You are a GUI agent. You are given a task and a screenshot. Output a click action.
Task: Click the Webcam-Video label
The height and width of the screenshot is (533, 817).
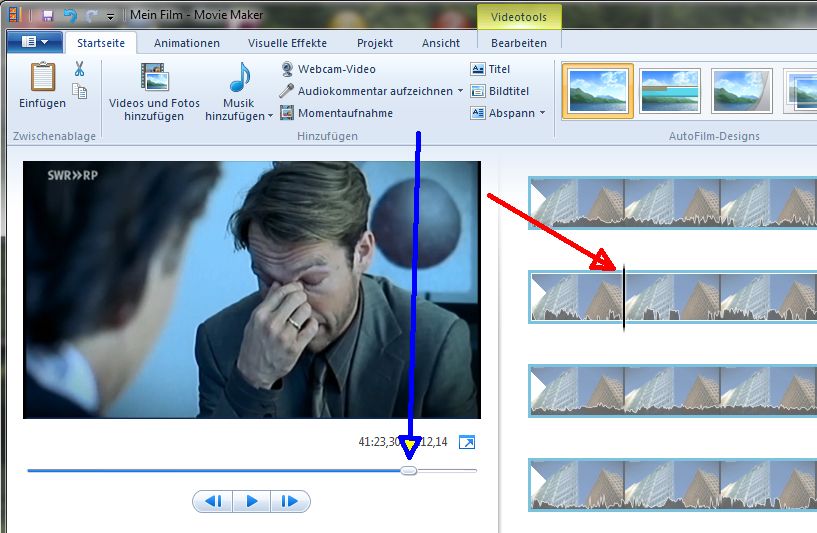[x=337, y=69]
